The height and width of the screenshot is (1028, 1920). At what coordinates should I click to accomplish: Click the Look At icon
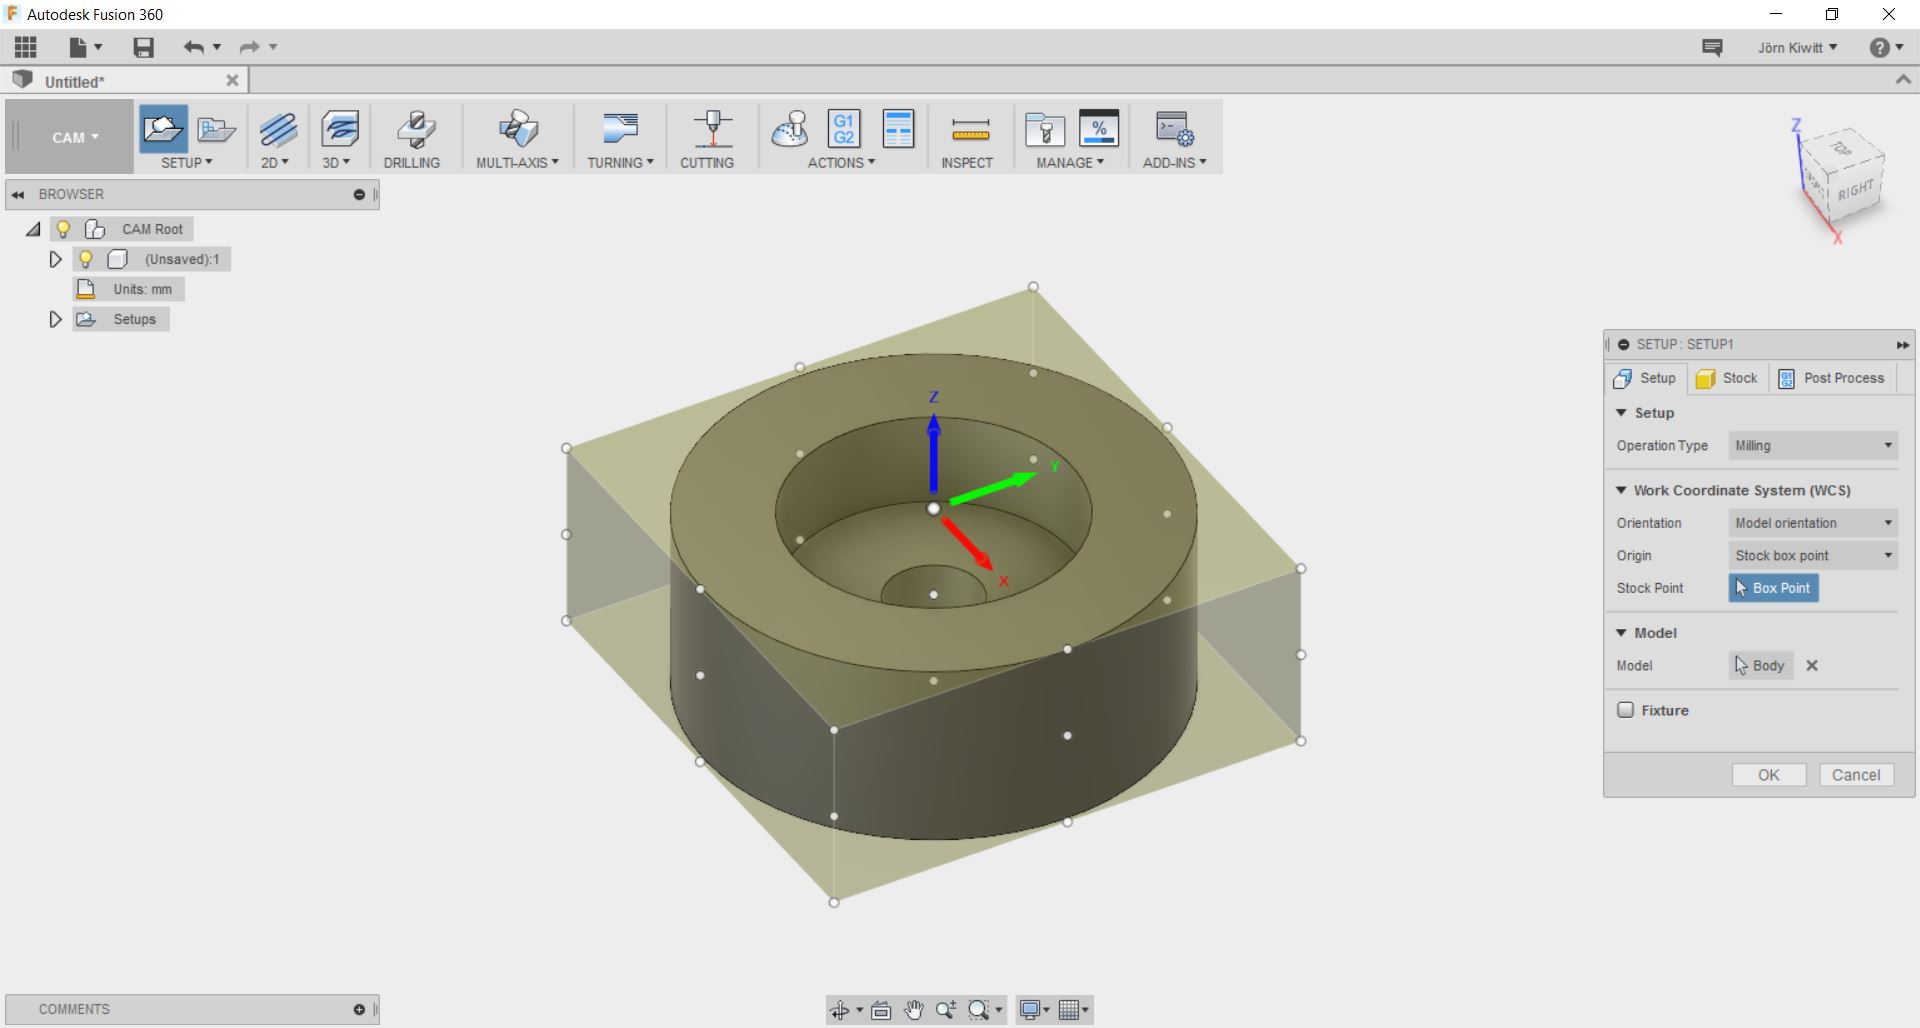[881, 1010]
